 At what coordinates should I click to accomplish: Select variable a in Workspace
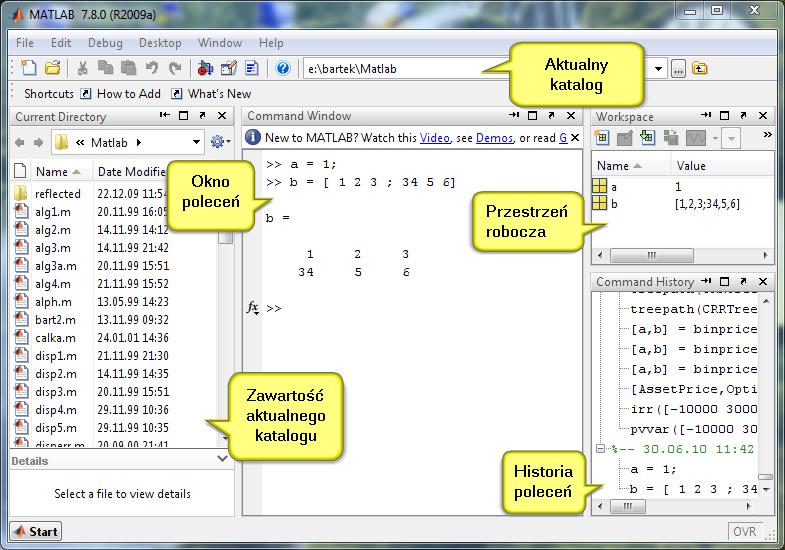[x=614, y=187]
